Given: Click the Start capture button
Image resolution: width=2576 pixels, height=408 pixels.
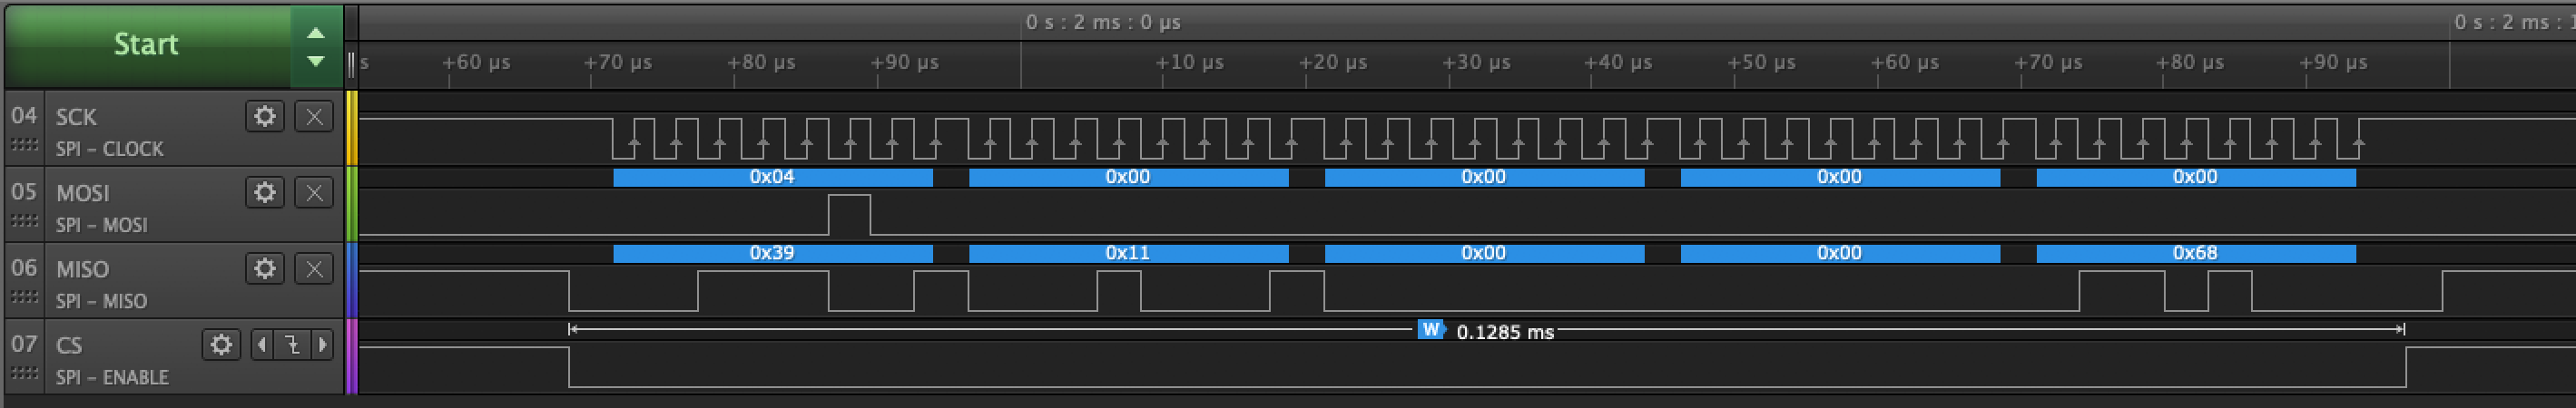Looking at the screenshot, I should point(147,44).
